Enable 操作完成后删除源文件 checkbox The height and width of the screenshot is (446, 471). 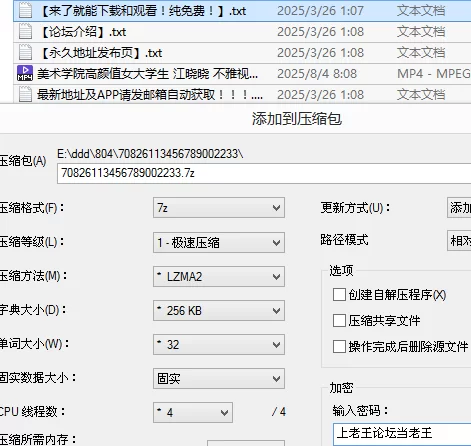pyautogui.click(x=339, y=347)
